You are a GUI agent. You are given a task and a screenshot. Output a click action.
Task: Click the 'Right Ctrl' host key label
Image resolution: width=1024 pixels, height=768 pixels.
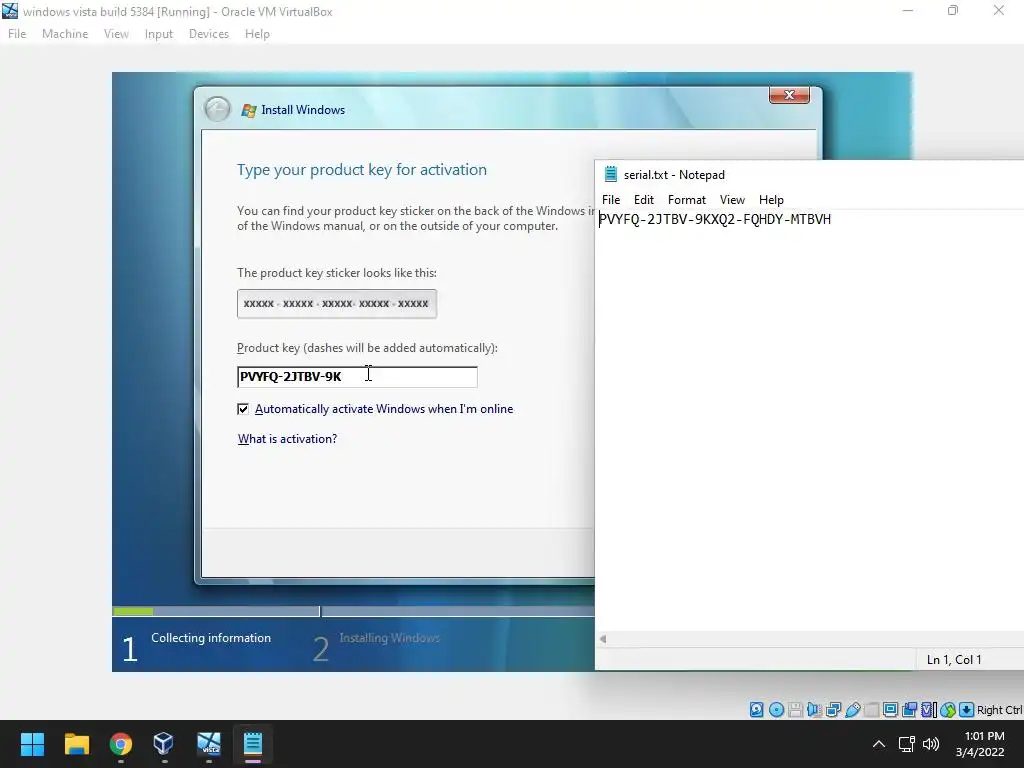pos(1000,710)
